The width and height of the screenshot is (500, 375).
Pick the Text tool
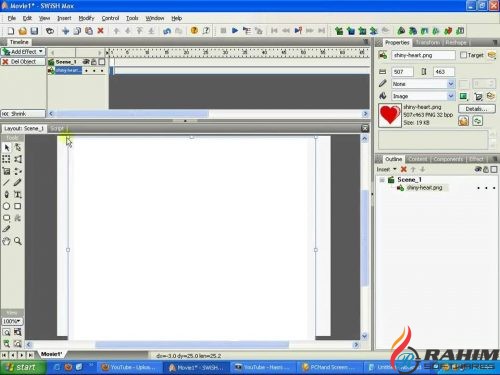click(18, 194)
